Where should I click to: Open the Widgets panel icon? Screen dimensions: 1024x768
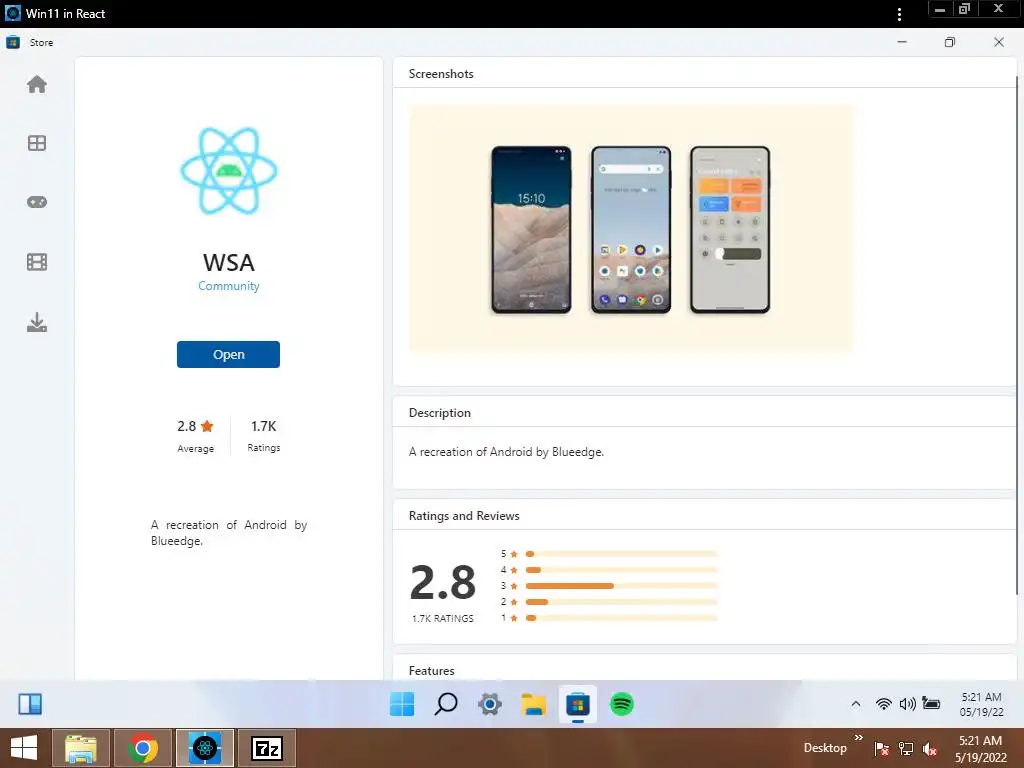[30, 704]
